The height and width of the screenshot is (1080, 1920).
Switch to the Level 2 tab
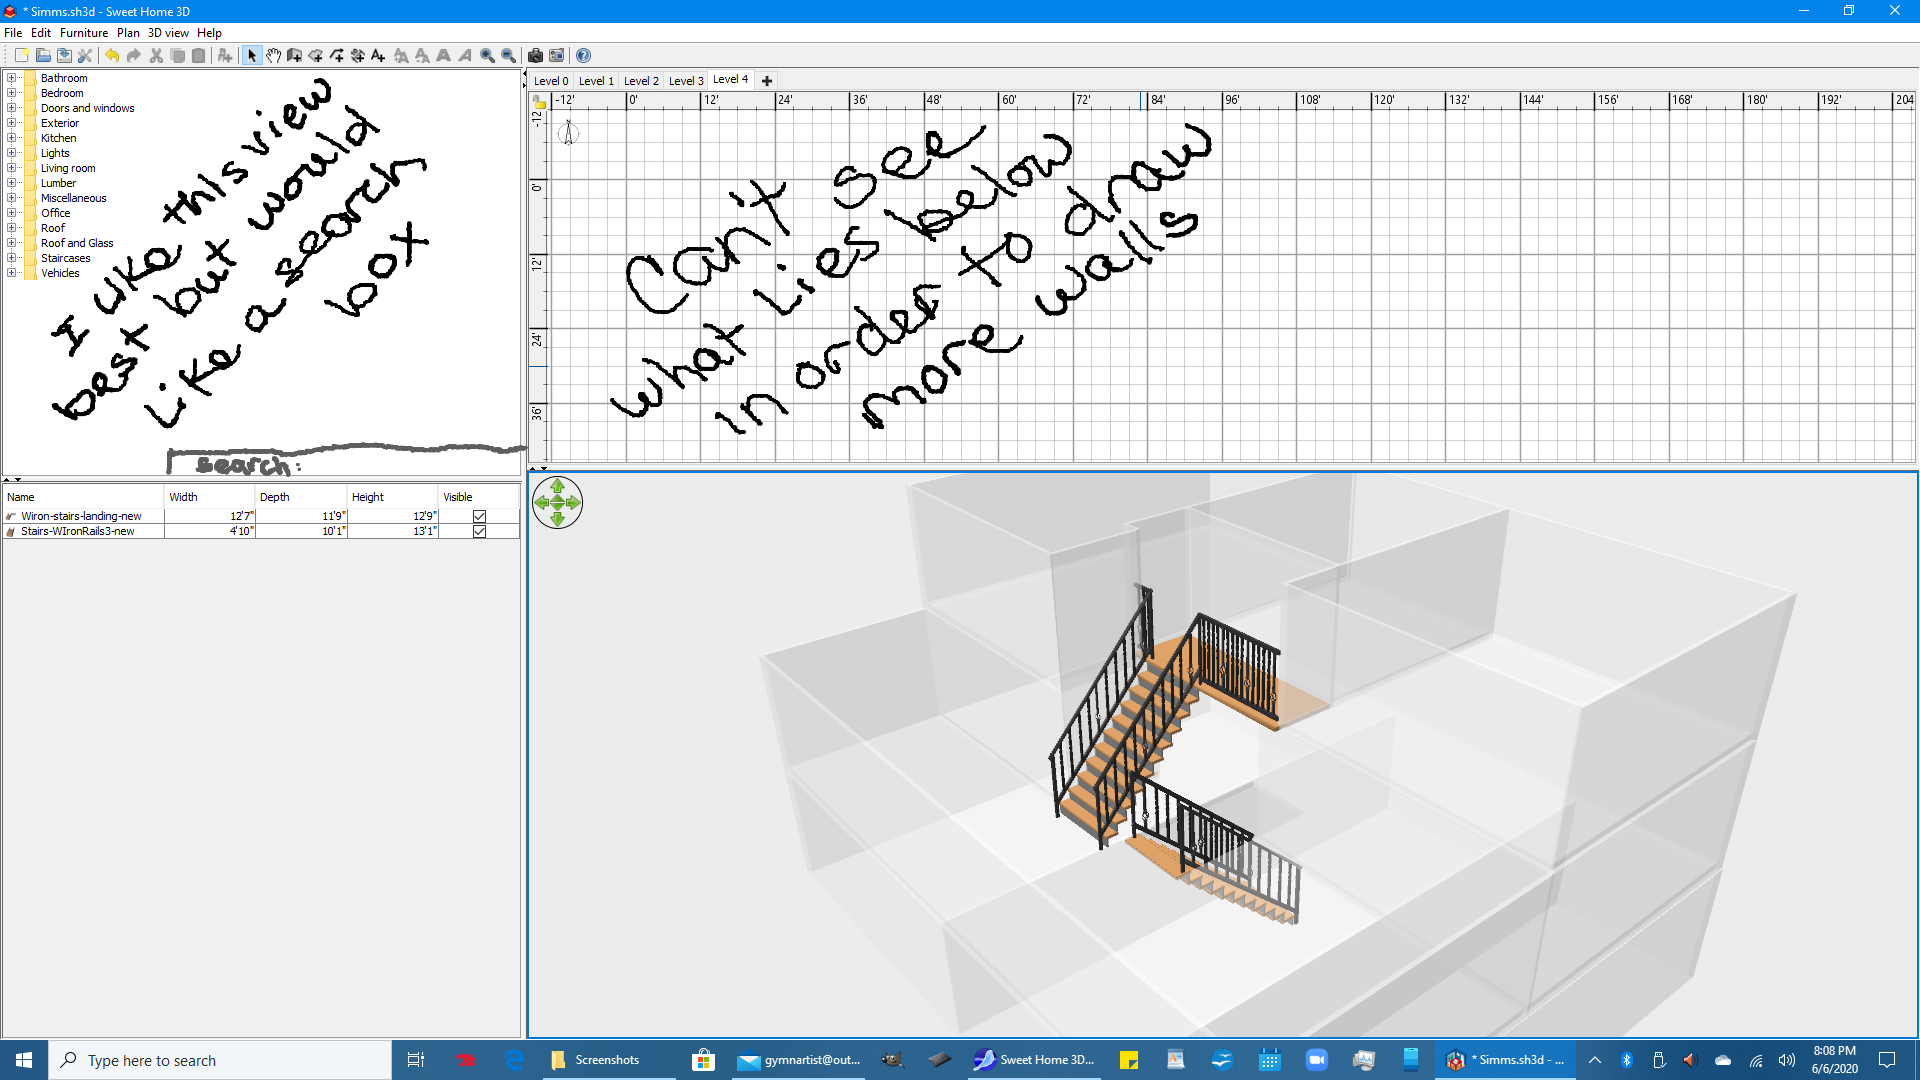pyautogui.click(x=641, y=81)
